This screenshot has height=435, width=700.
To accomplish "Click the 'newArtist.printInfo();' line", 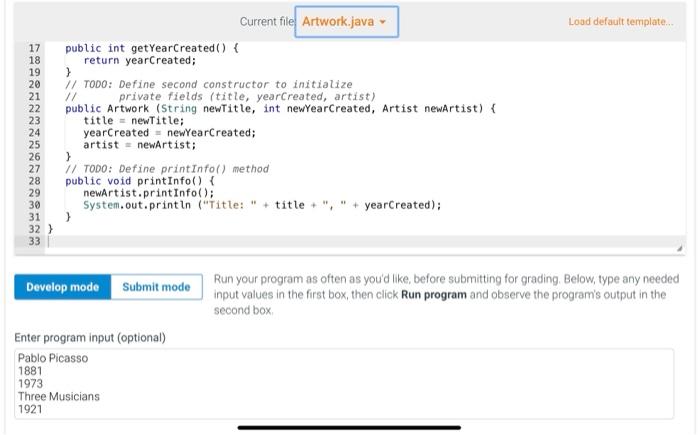I will point(149,193).
